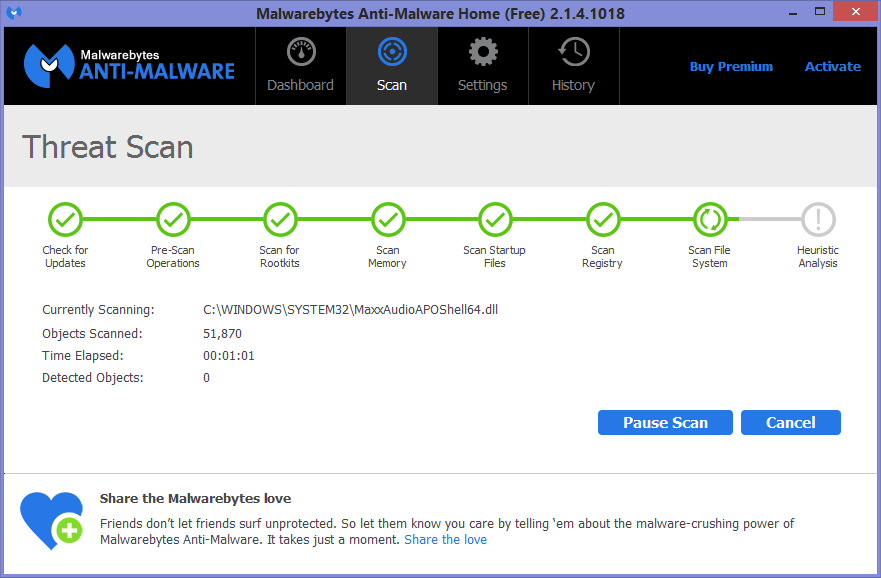Close the Malwarebytes window

click(856, 12)
